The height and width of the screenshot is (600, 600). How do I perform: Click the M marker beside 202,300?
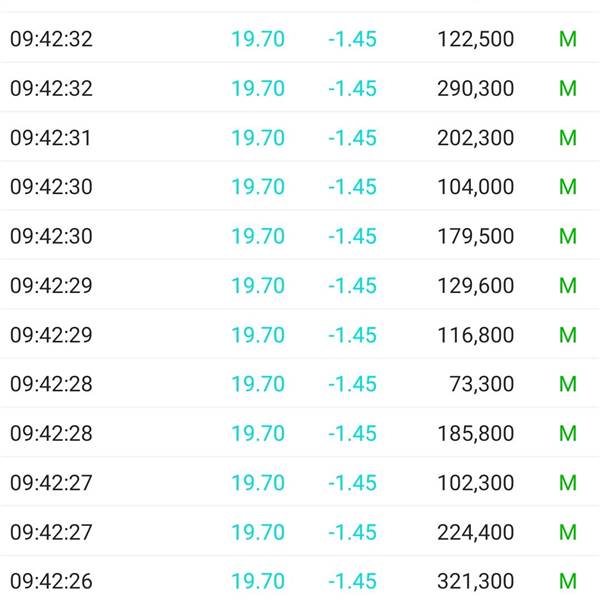coord(568,138)
